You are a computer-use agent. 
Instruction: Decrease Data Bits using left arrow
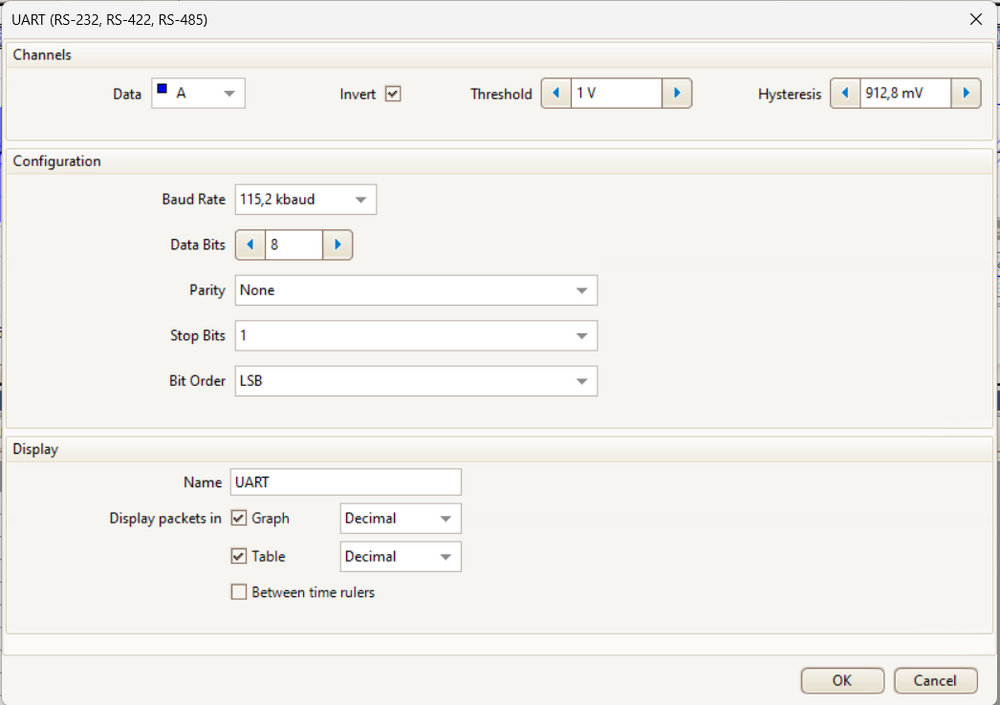[250, 245]
